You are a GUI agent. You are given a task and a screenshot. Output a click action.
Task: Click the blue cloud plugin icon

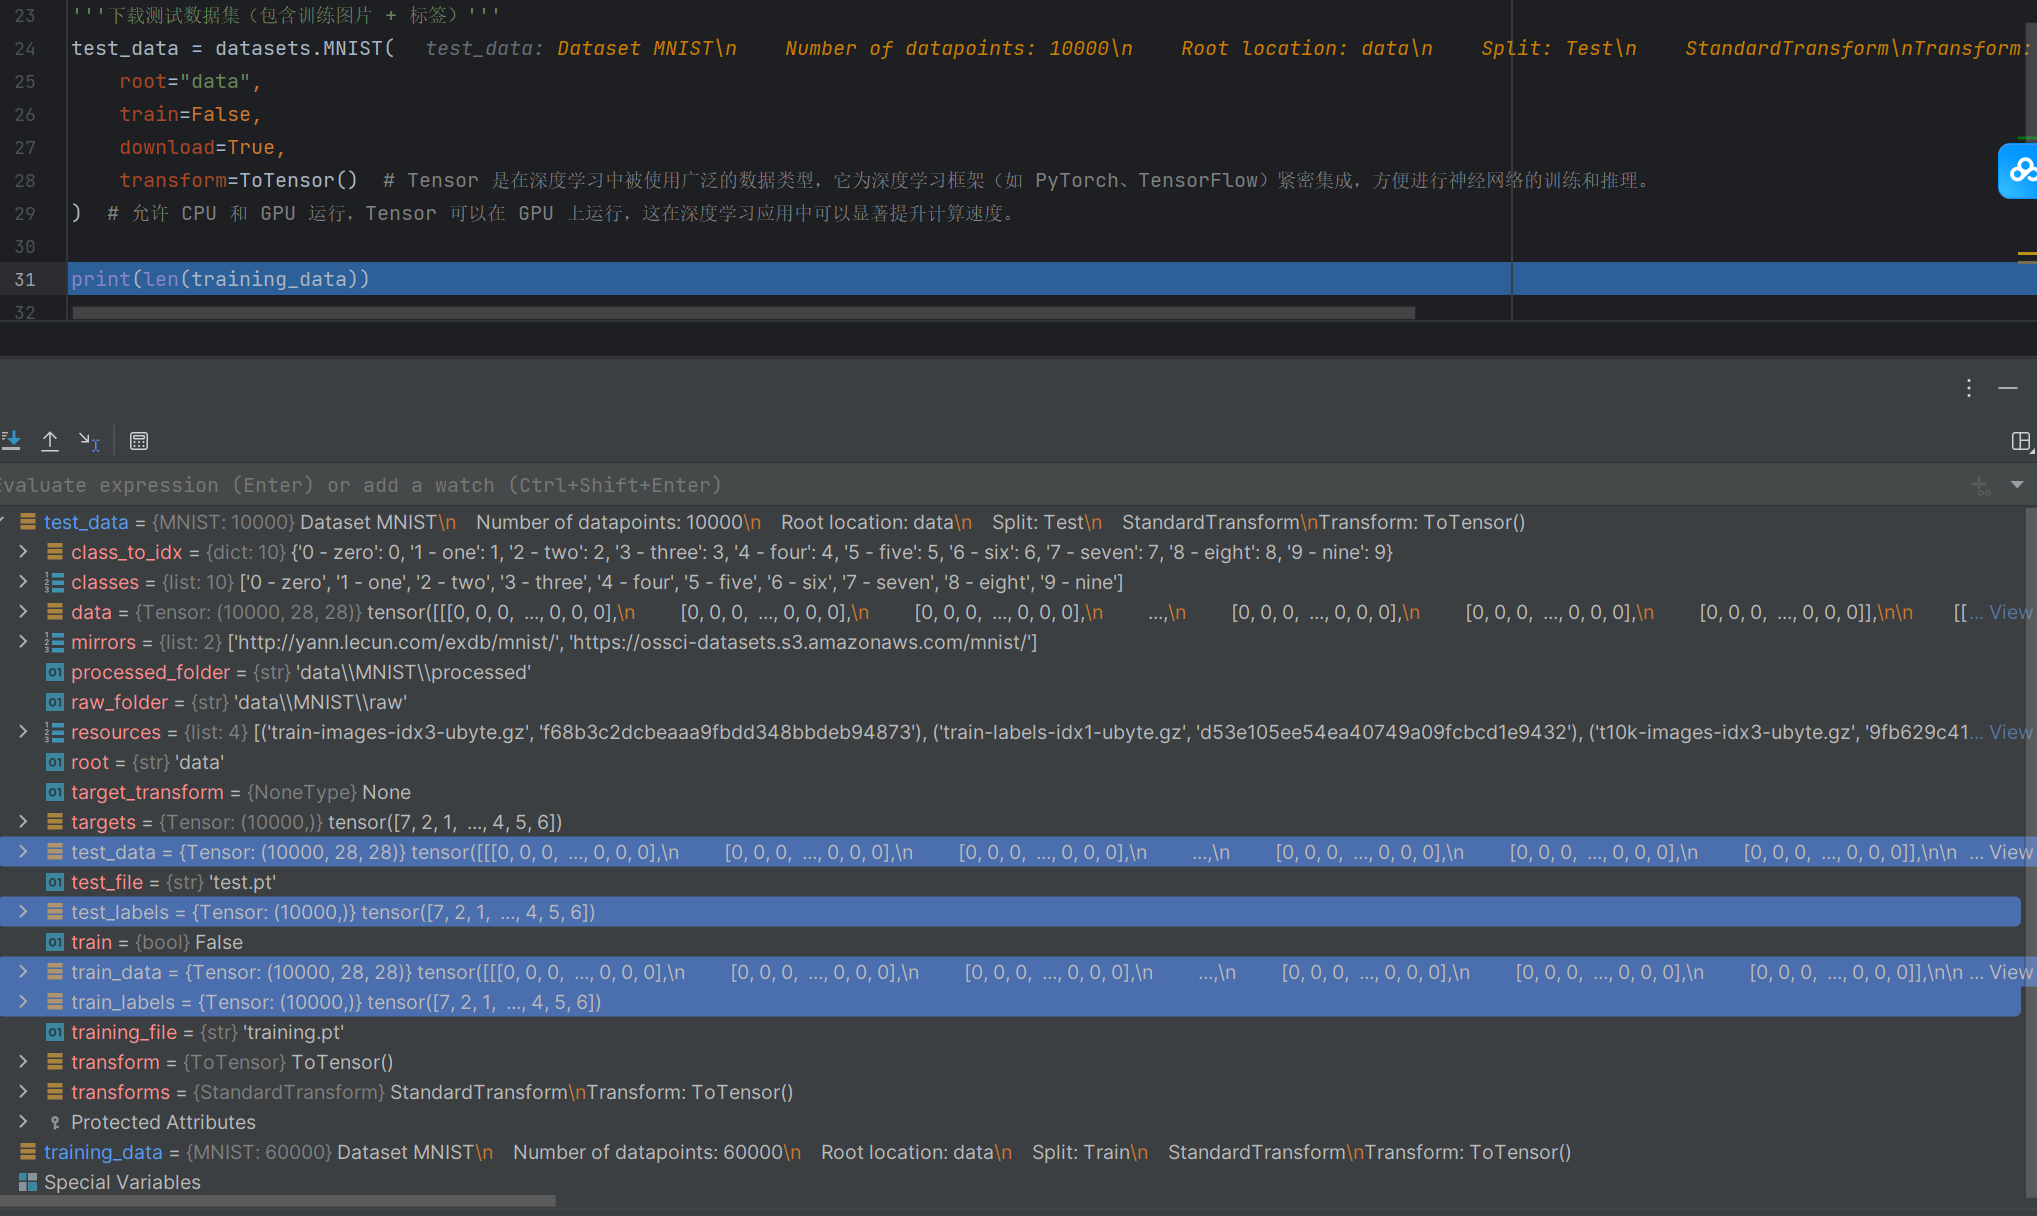pos(2020,171)
